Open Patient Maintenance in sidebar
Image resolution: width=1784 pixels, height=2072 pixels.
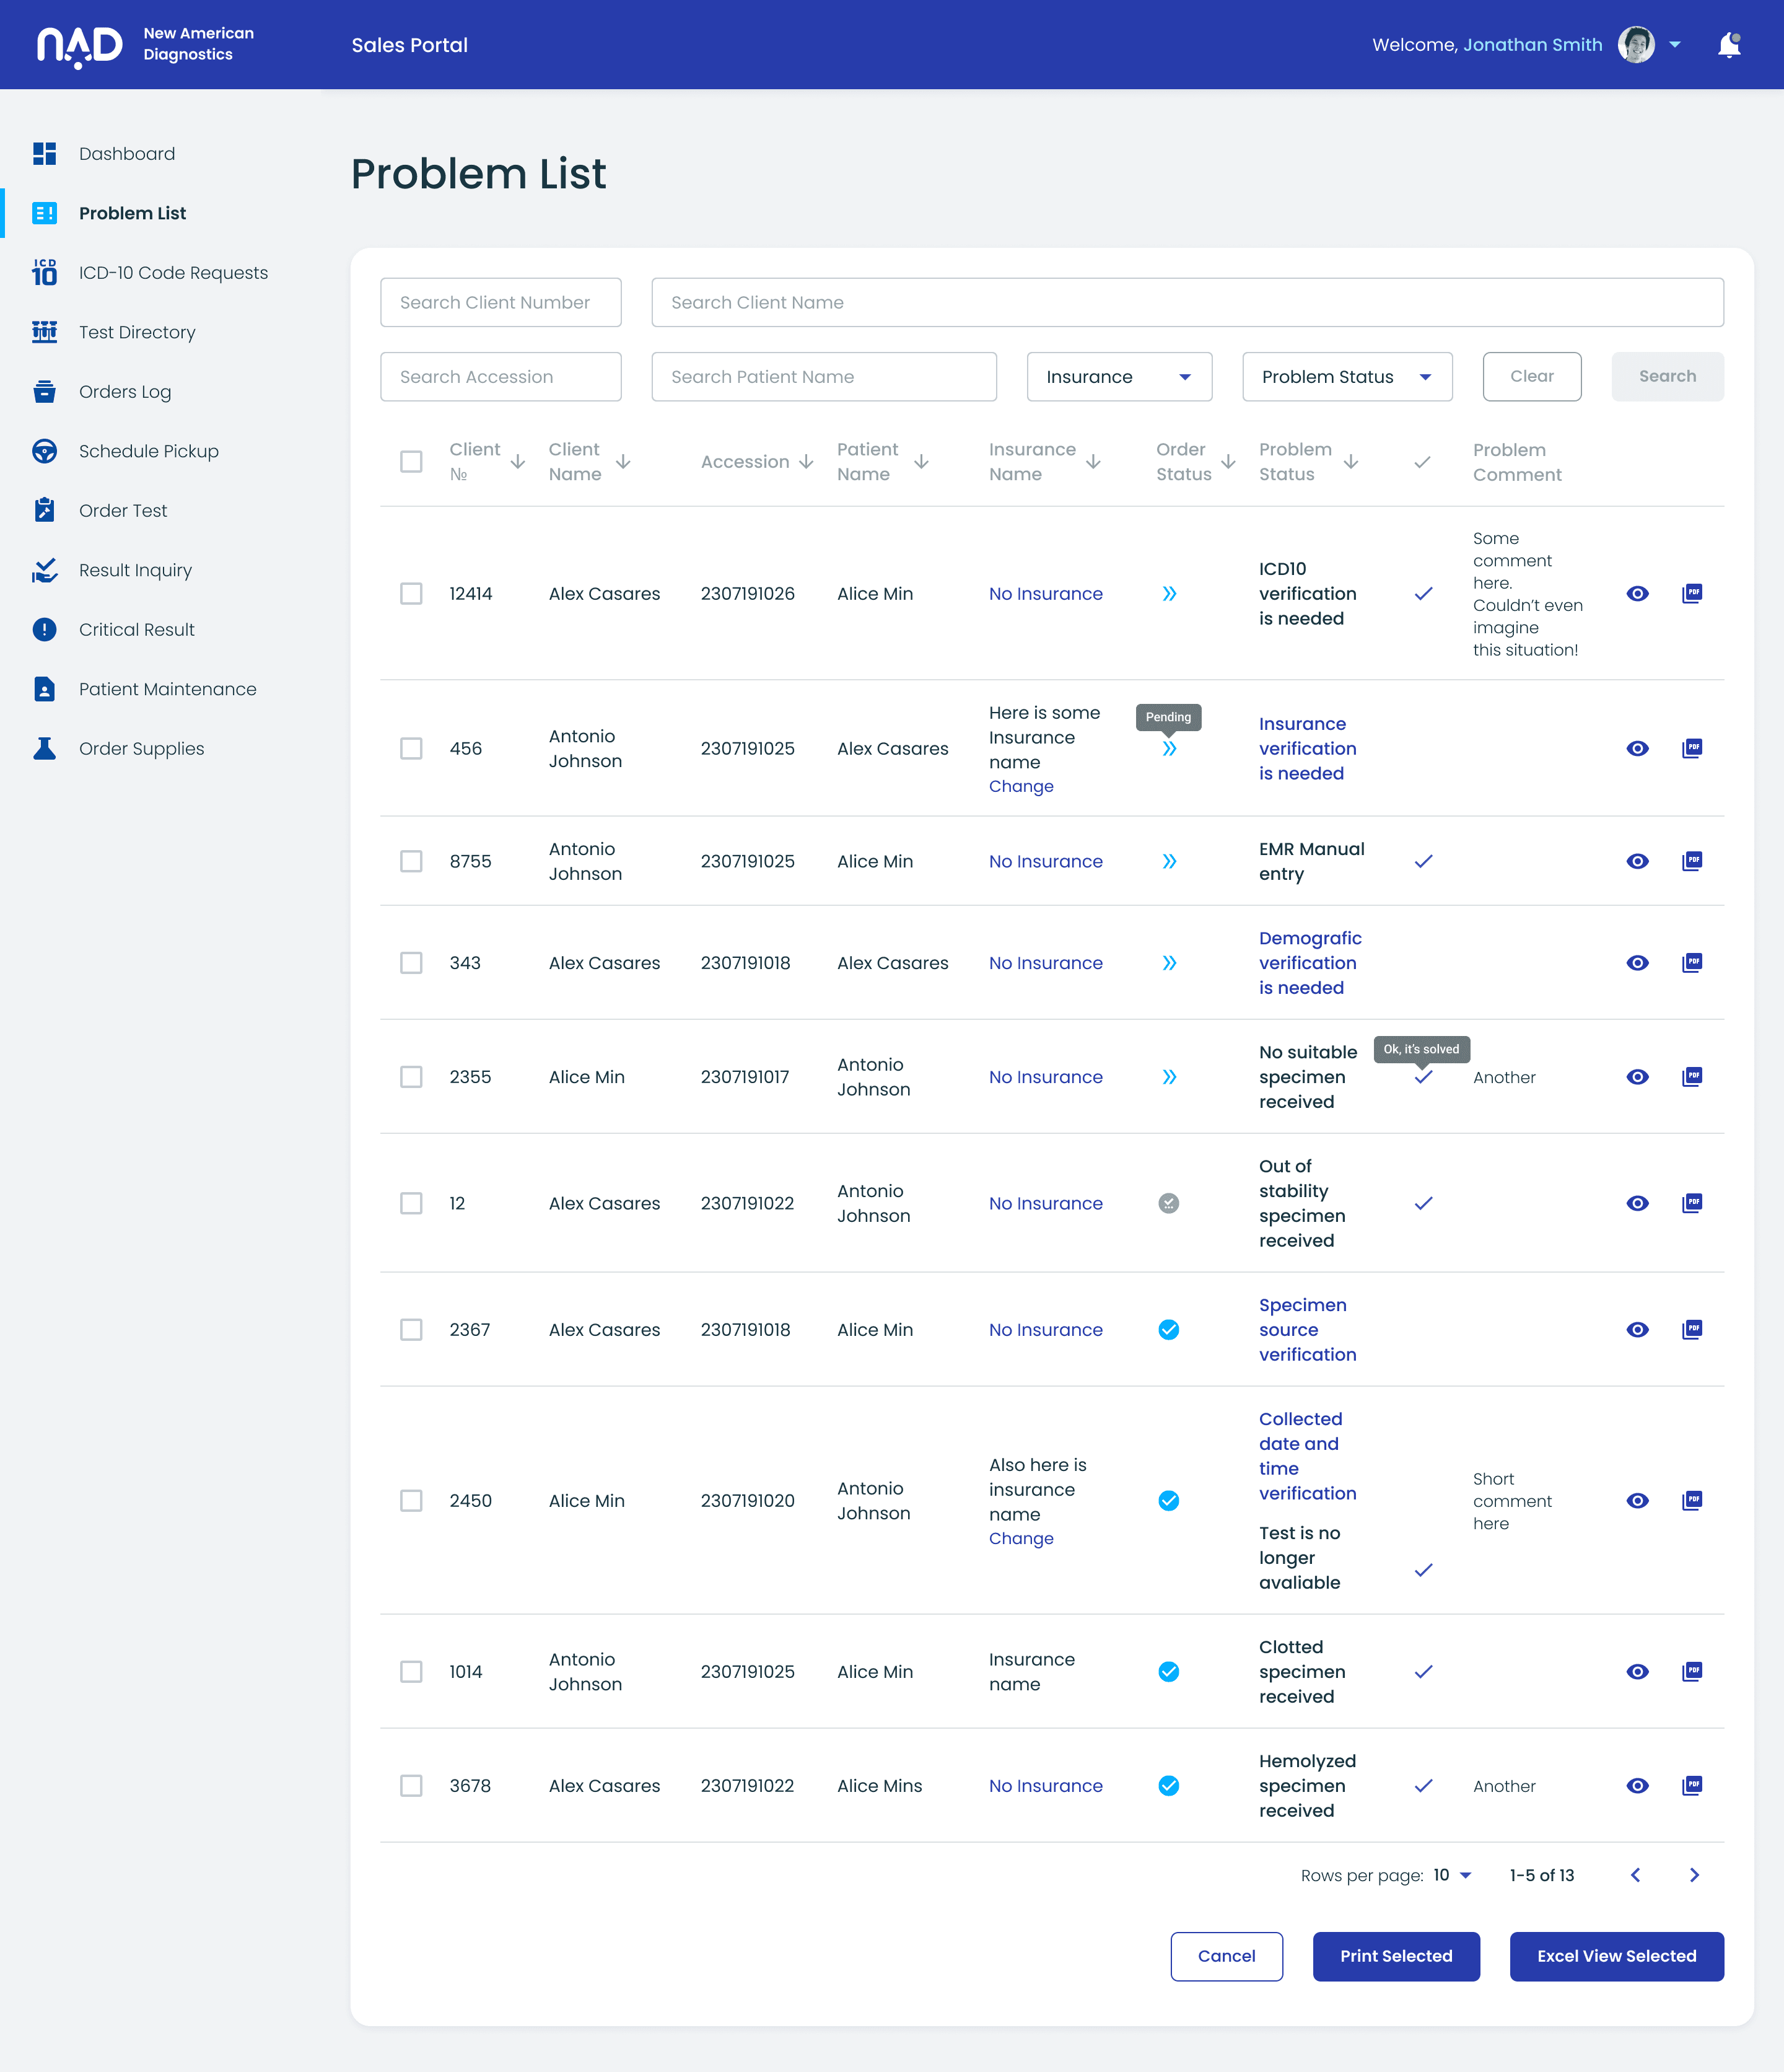coord(167,689)
